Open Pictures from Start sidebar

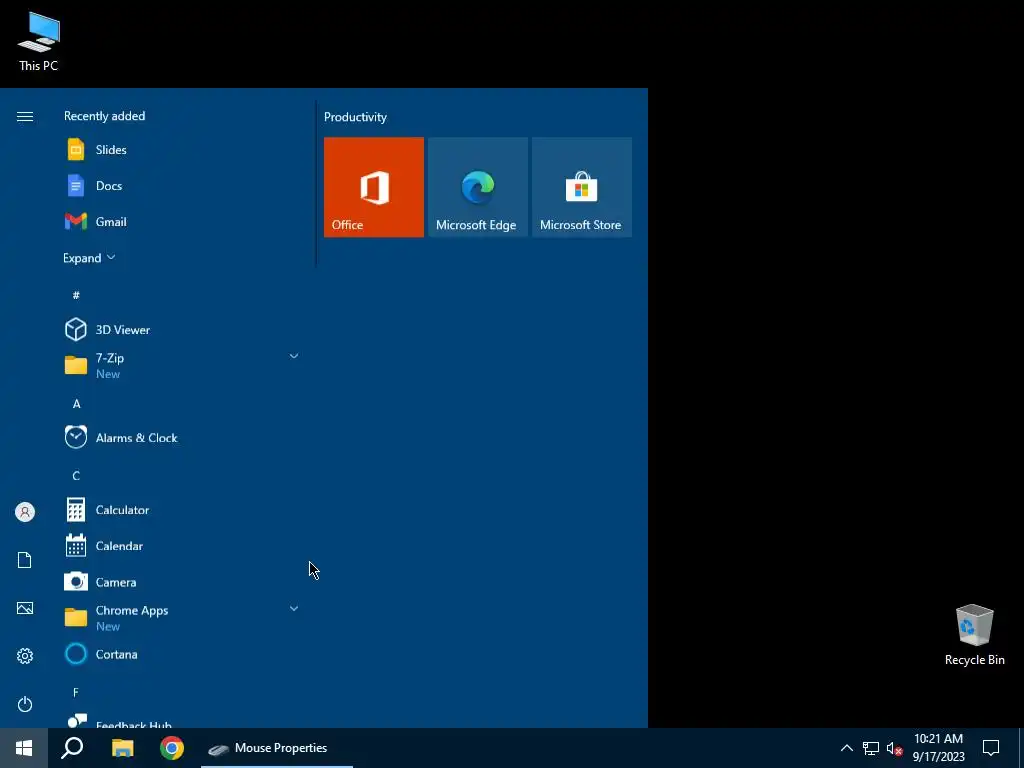tap(25, 608)
